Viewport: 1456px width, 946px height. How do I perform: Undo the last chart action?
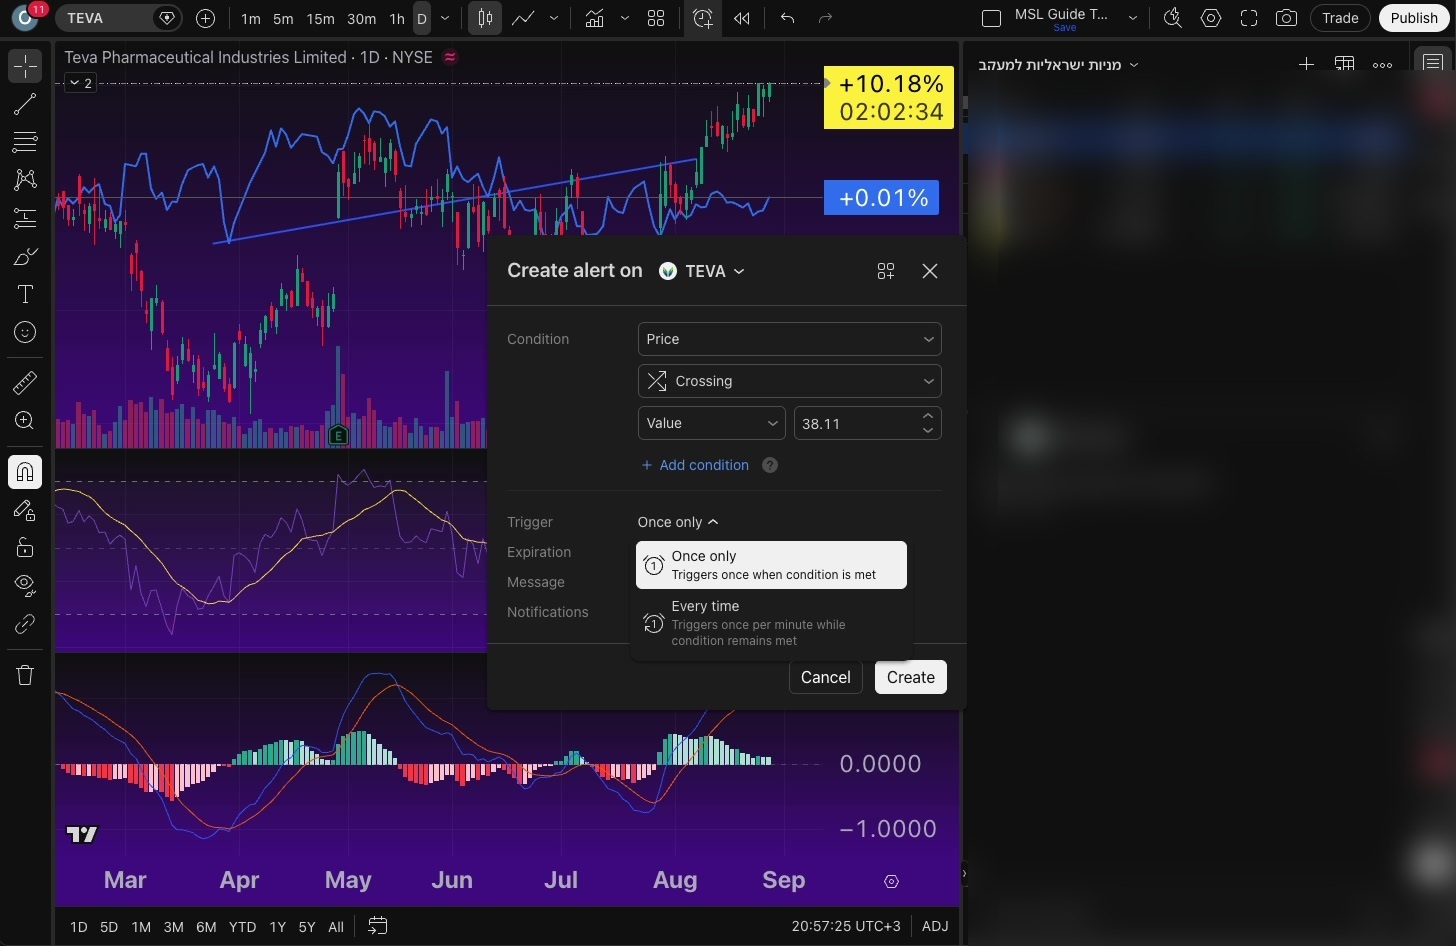tap(788, 18)
